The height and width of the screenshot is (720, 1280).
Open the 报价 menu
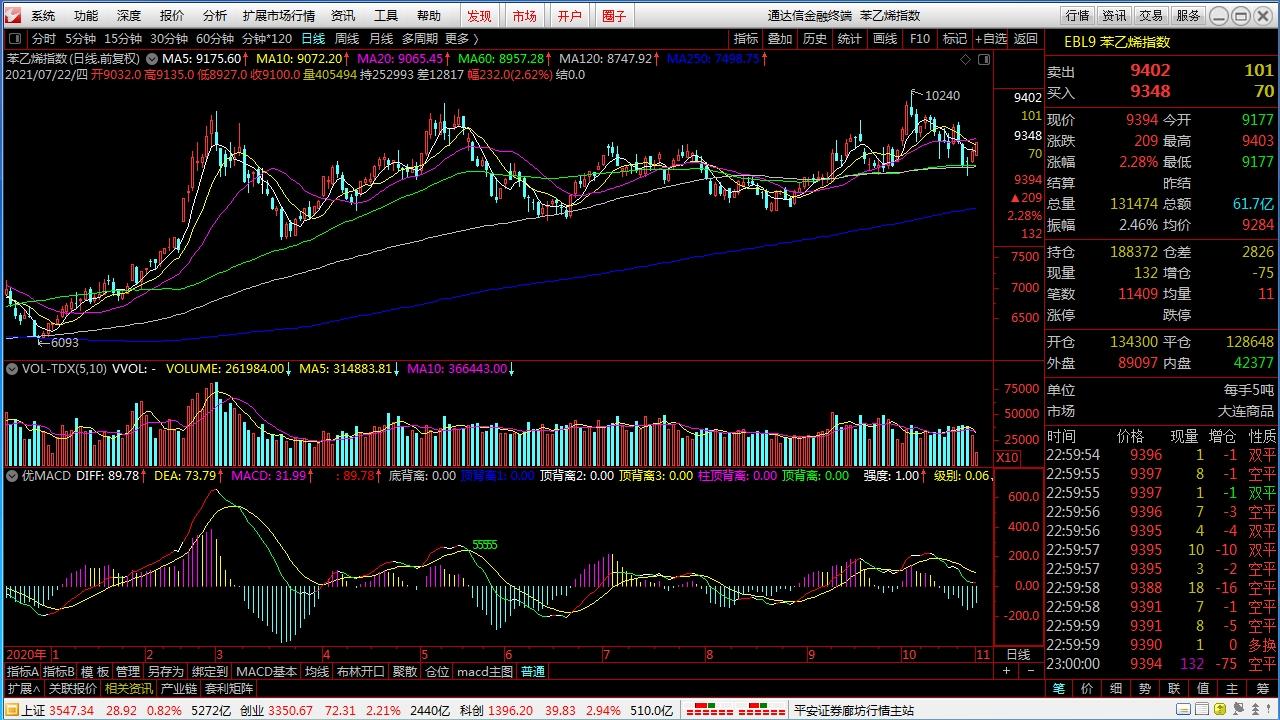172,16
